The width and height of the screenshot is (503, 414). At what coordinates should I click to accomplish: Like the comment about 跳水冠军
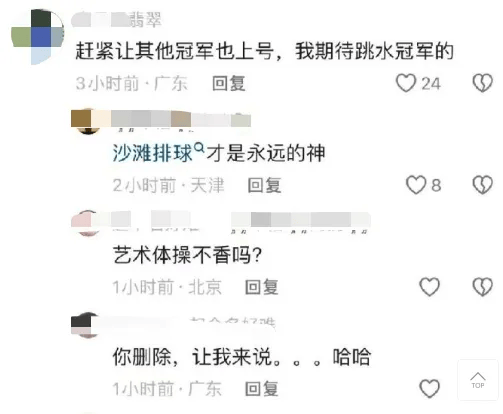pos(406,83)
